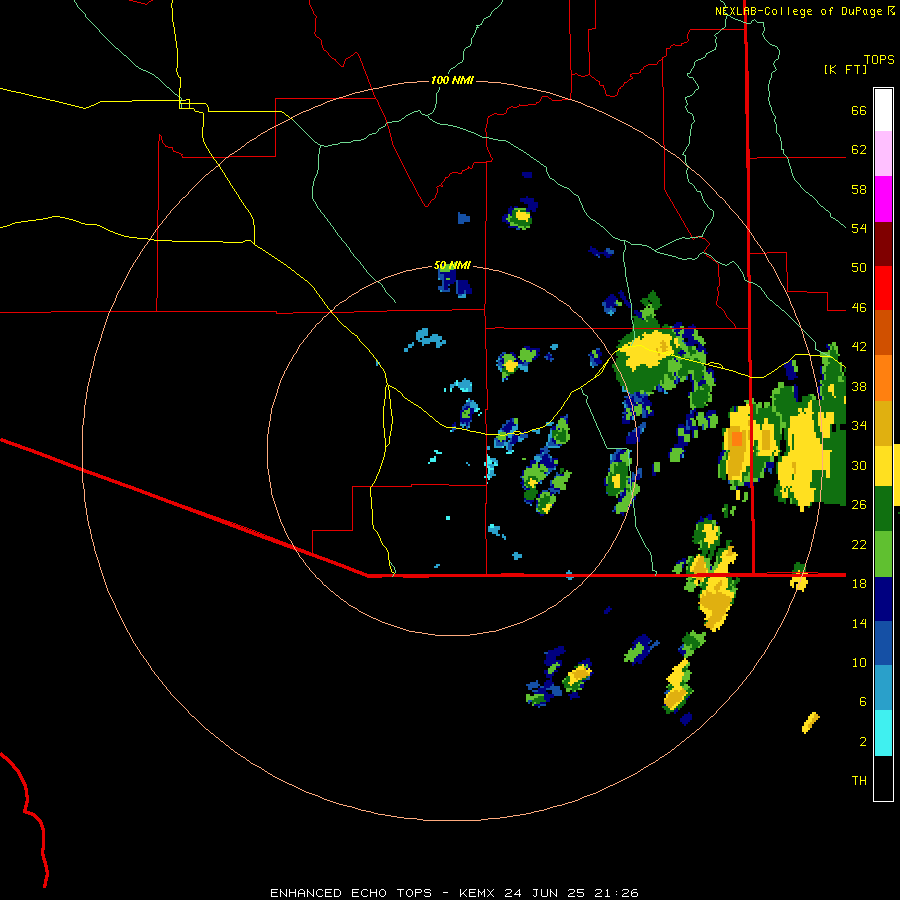Click the legend value "6"

[863, 702]
